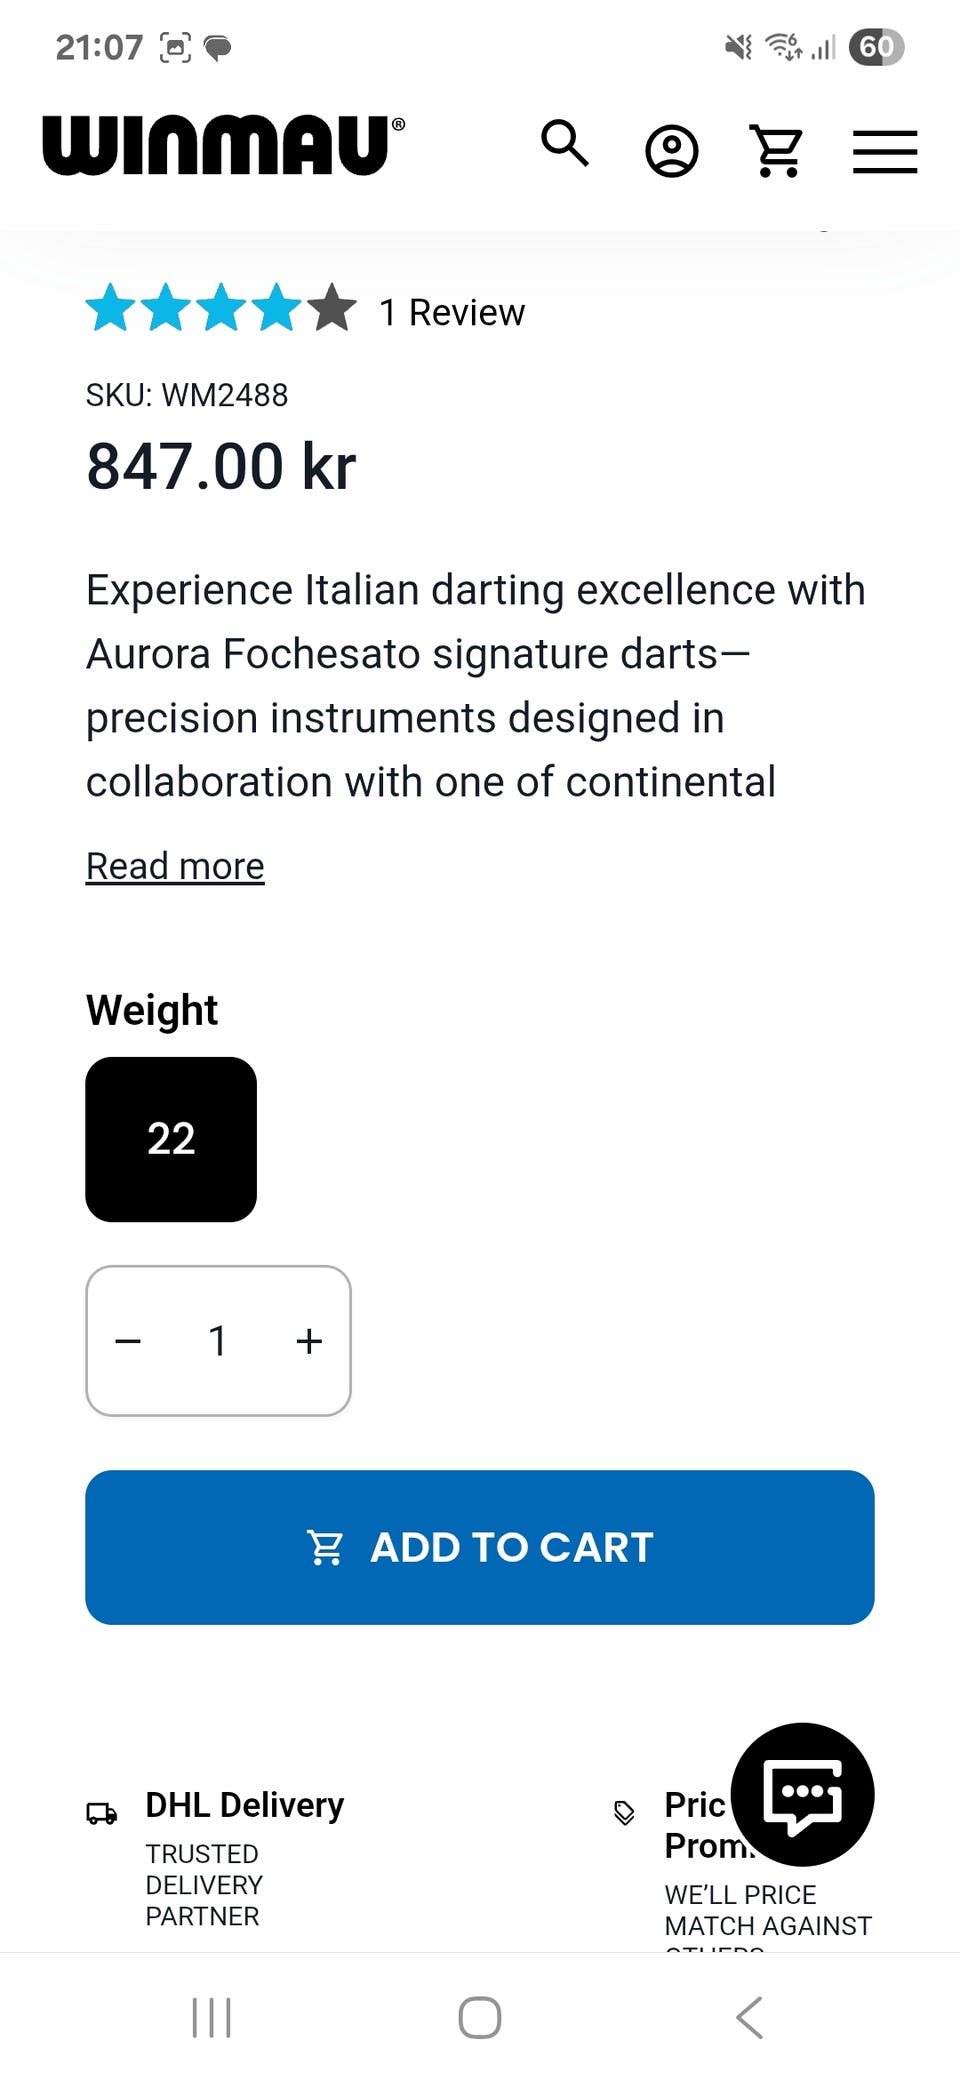Tap Android back navigation button

(749, 2017)
